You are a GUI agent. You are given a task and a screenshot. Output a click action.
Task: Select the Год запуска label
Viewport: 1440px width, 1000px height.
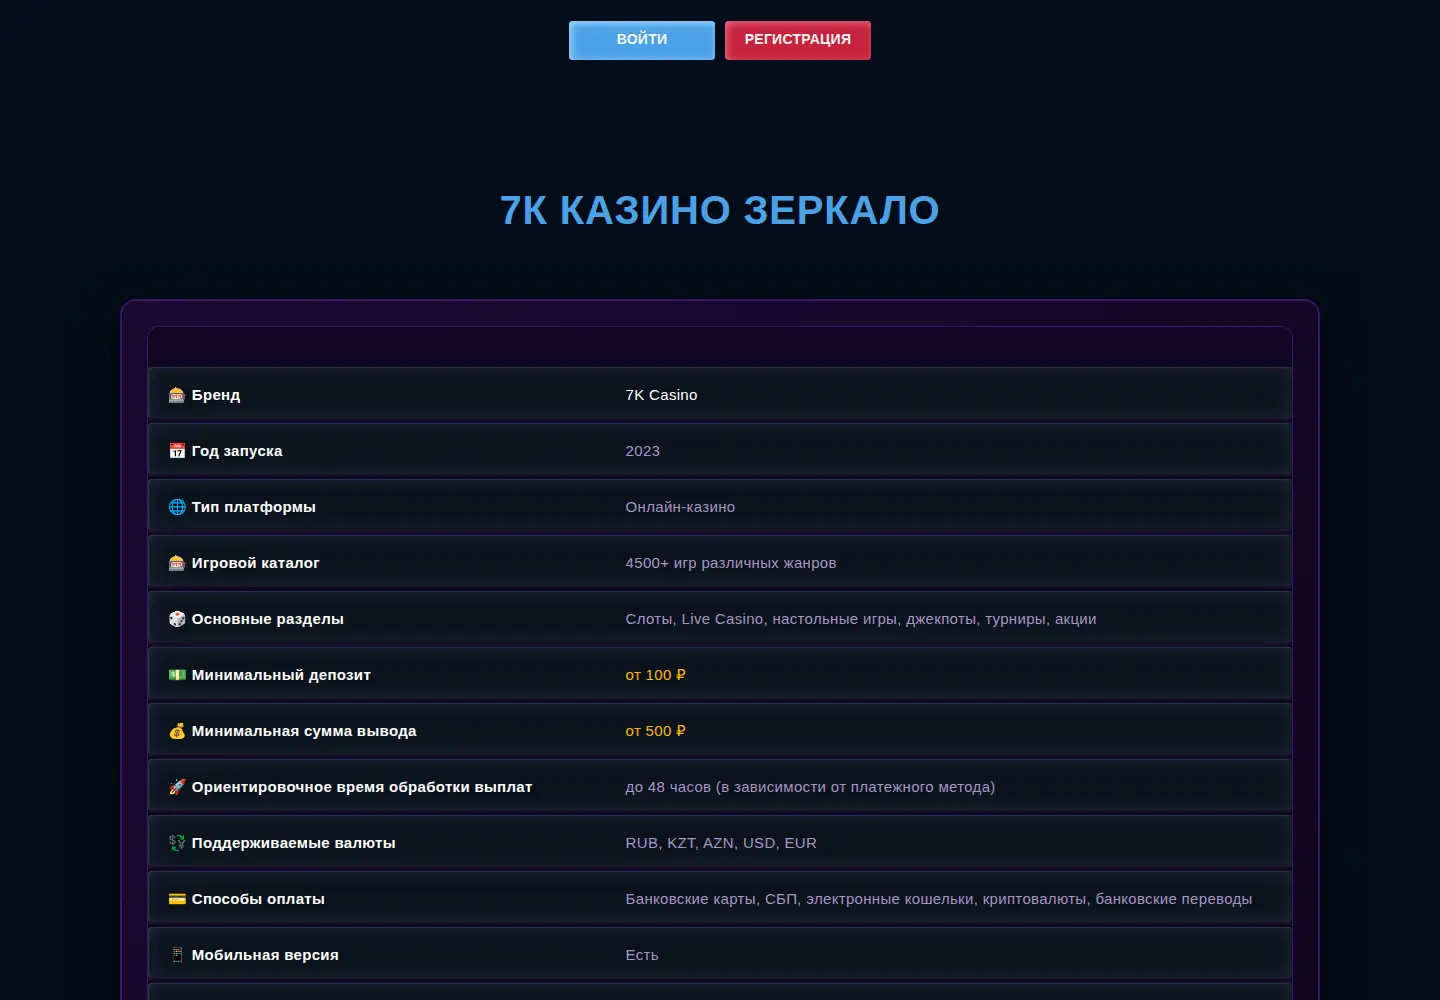[x=237, y=451]
